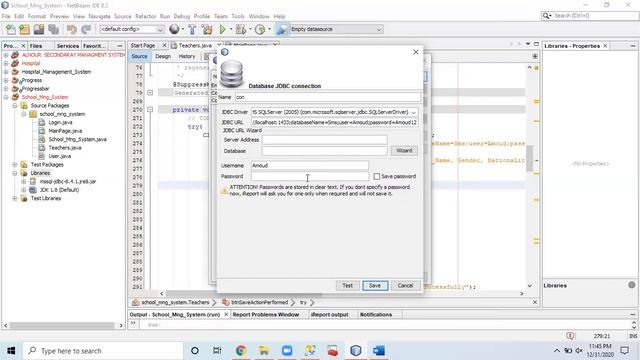
Task: Click the Open Project toolbar icon
Action: (39, 29)
